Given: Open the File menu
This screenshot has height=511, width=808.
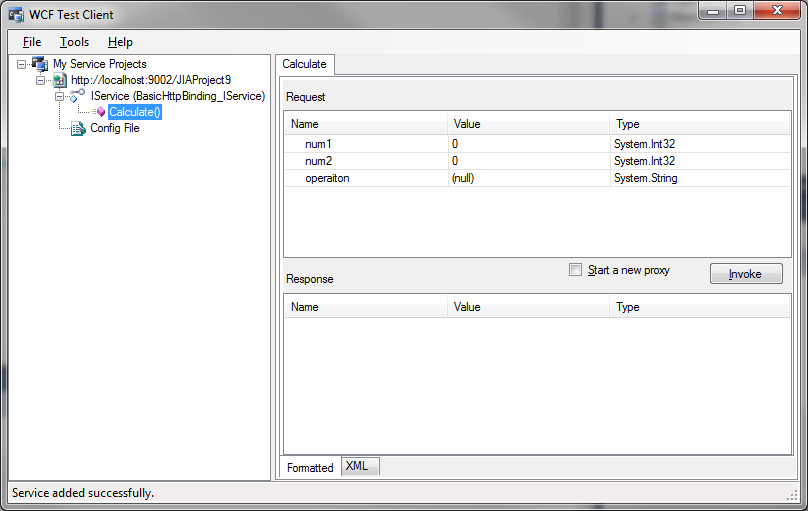Looking at the screenshot, I should click(x=32, y=42).
